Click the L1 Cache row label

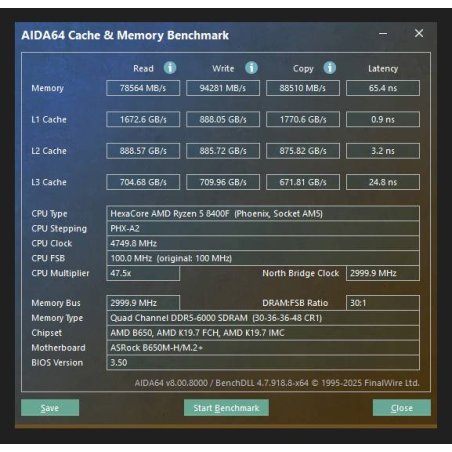49,119
